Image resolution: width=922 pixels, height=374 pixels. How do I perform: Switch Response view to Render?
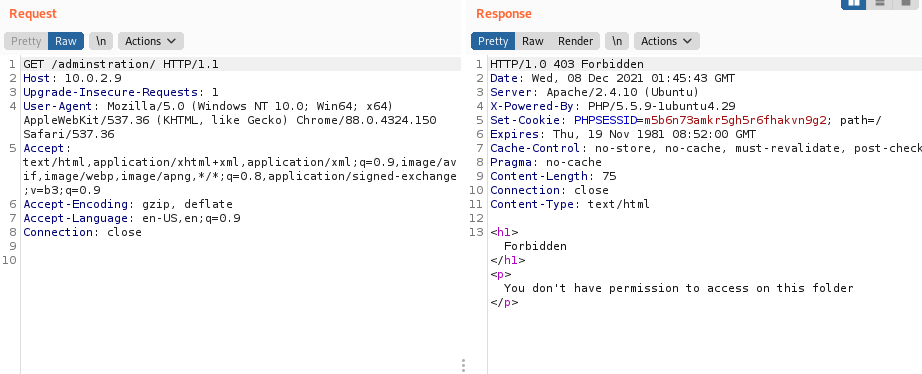pyautogui.click(x=576, y=41)
